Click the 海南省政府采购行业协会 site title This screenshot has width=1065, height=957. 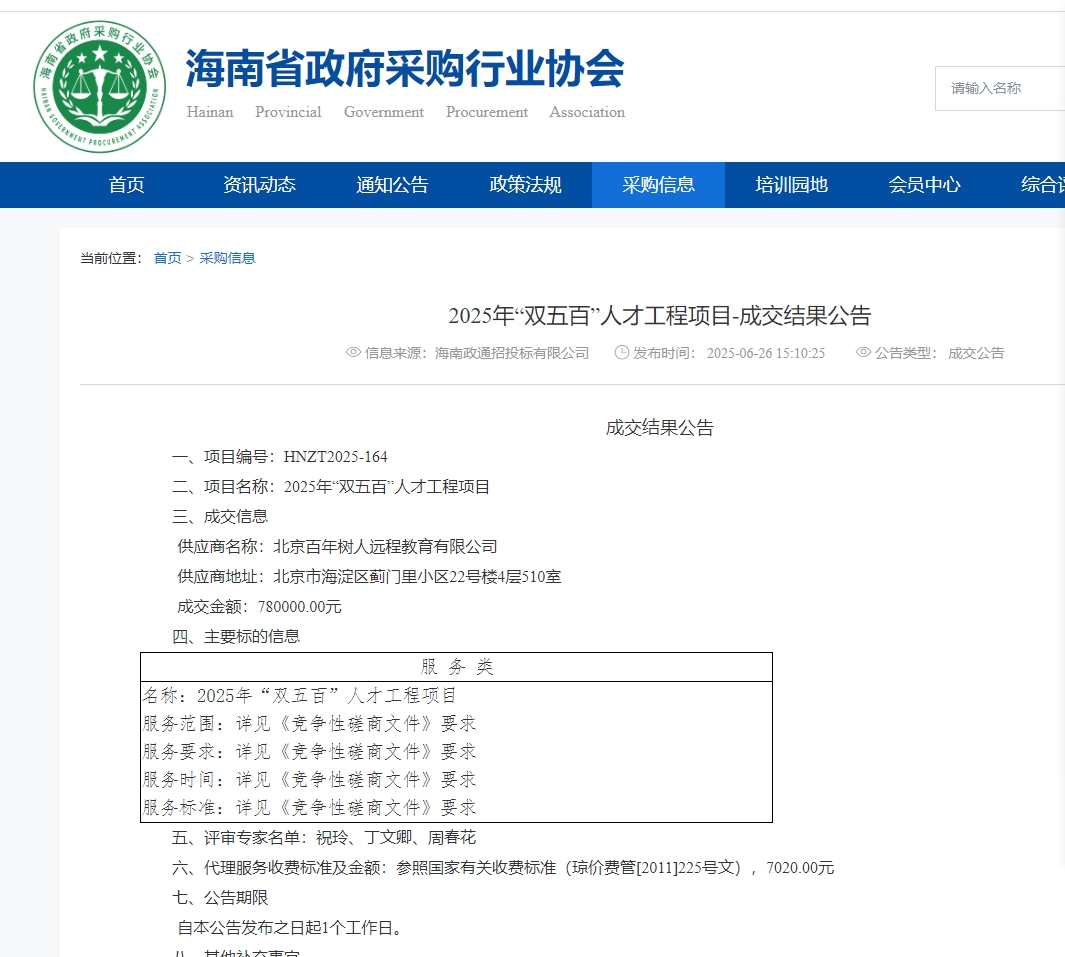coord(405,70)
